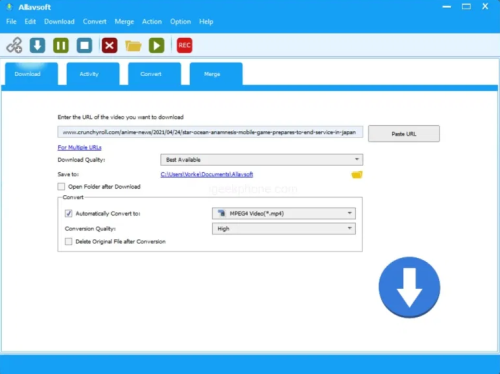Screen dimensions: 500x374
Task: Open the output folder from the toolbar folder icon
Action: (x=133, y=46)
